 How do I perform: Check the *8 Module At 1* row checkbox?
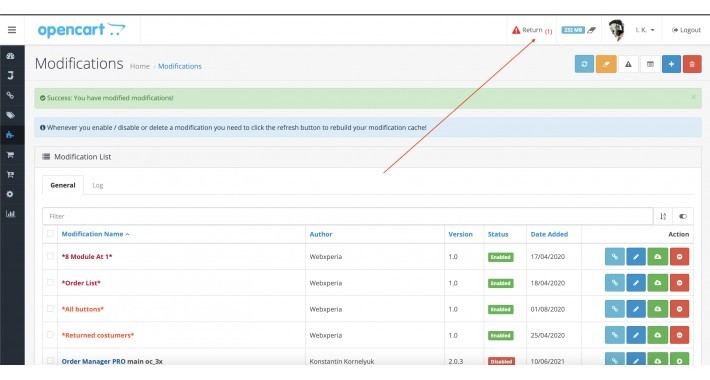50,256
